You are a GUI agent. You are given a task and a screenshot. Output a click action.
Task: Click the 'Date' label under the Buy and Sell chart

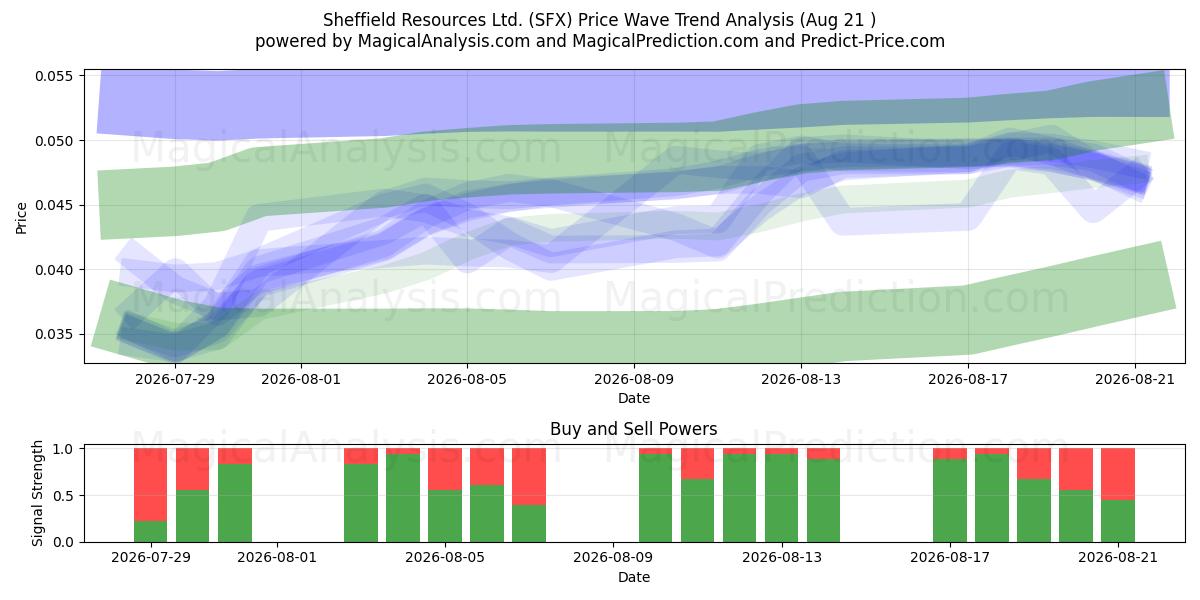pos(634,577)
